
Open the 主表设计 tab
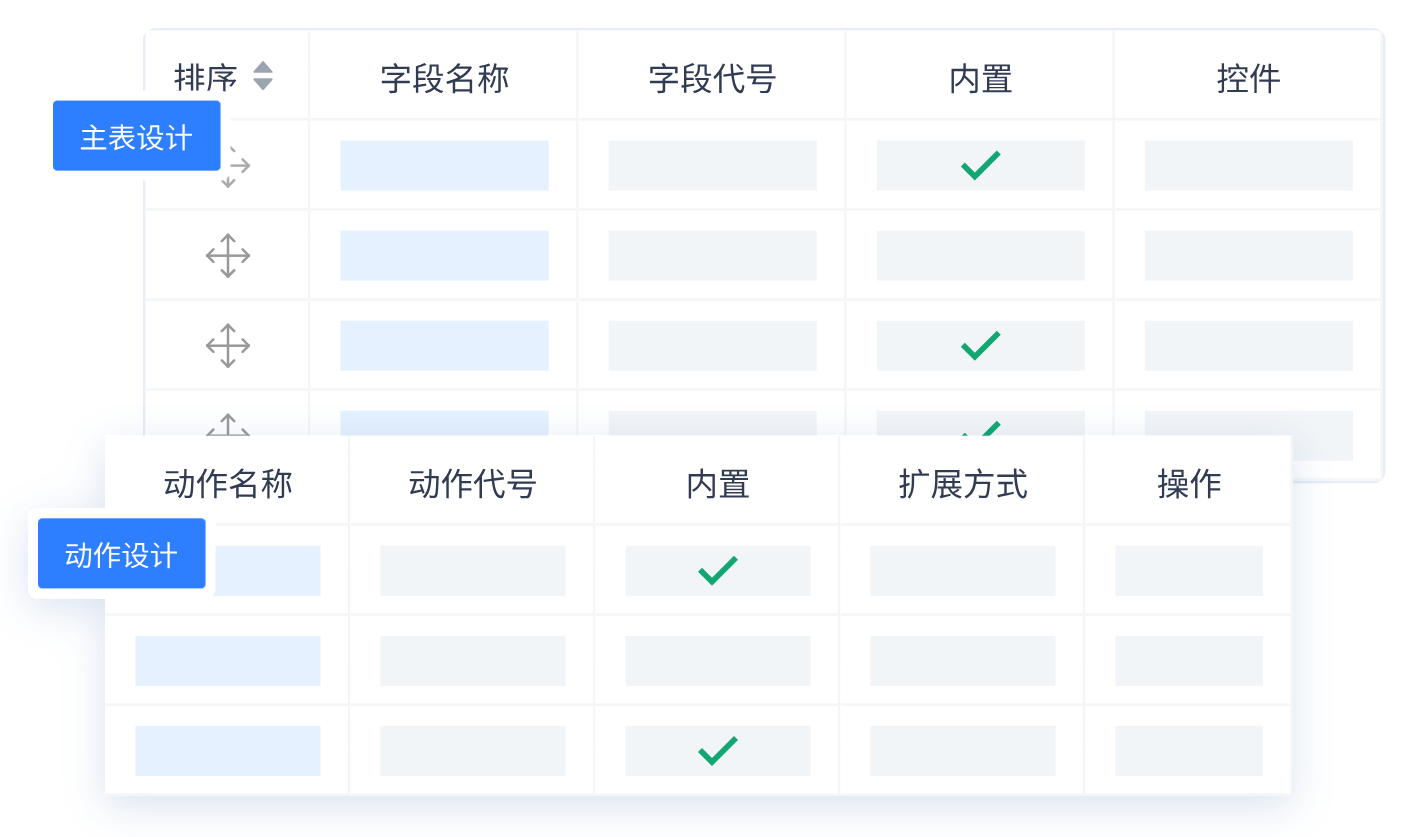[136, 136]
